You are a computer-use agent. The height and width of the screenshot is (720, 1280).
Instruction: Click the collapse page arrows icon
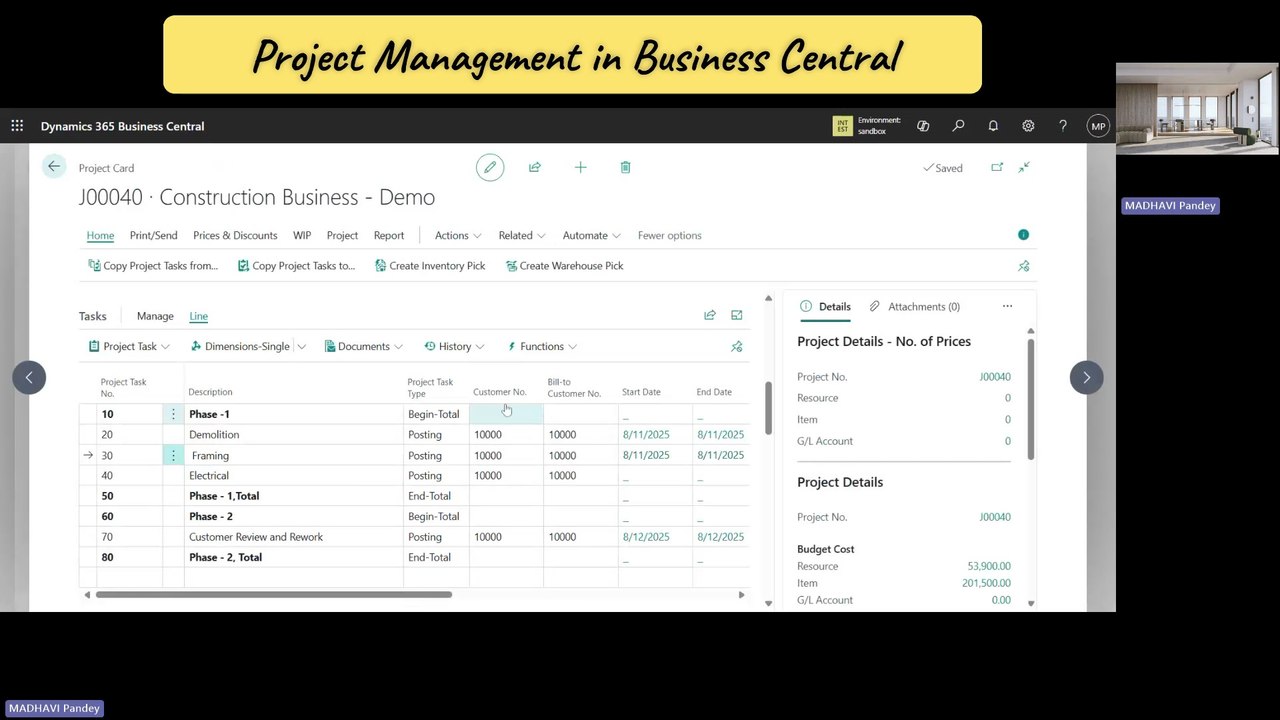[1024, 167]
